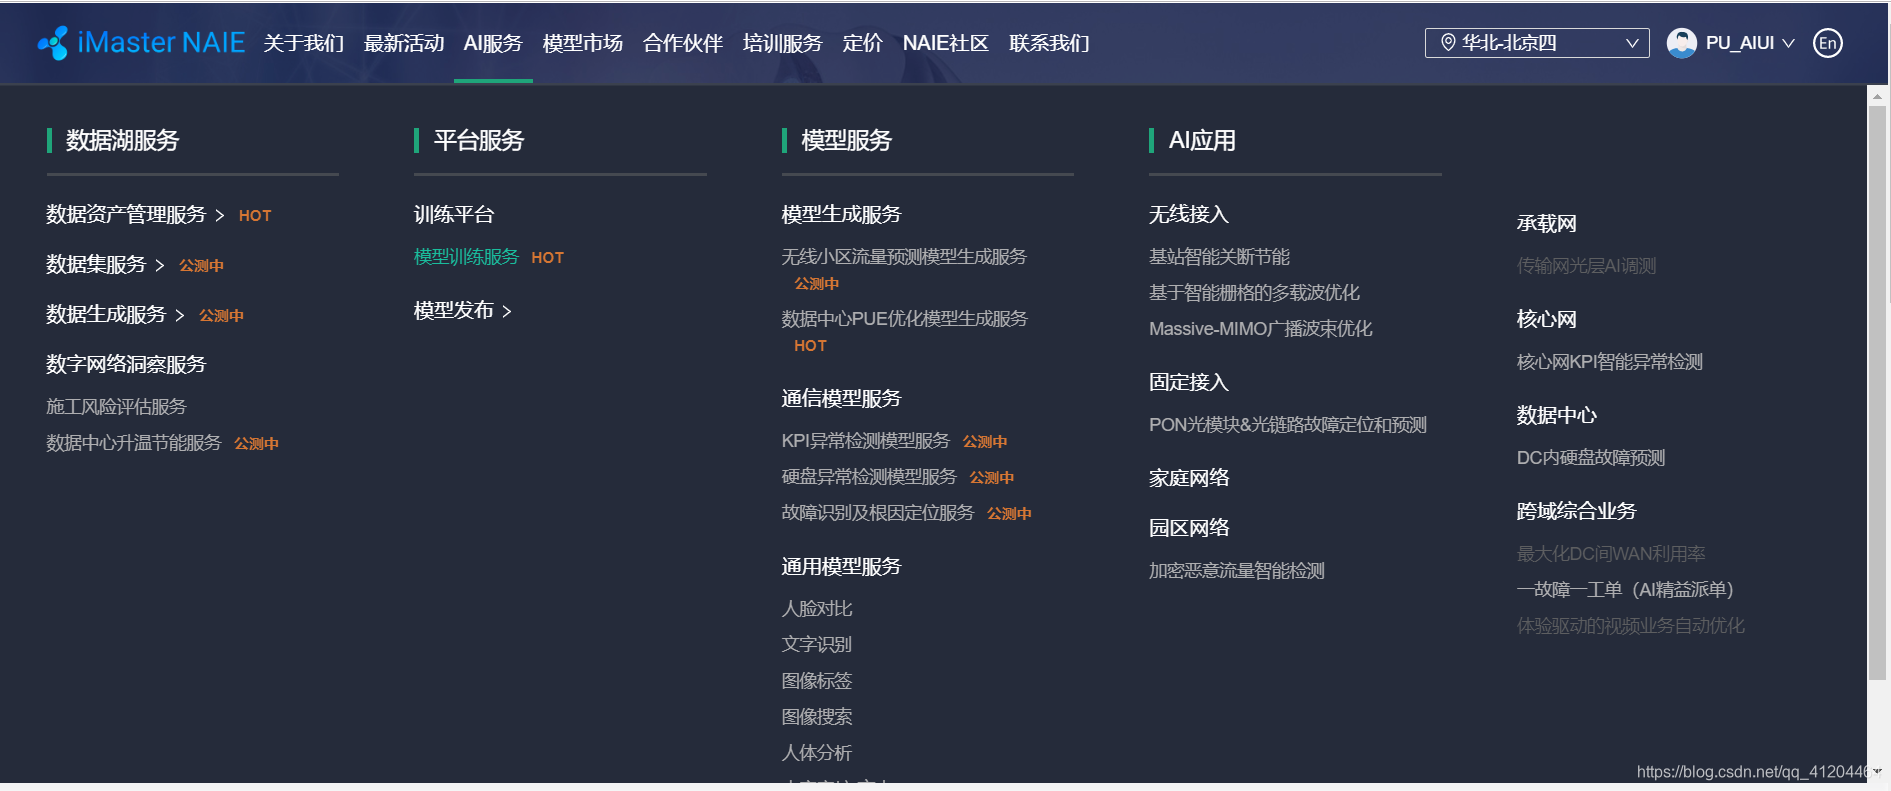Open 一故障一工单 (AI精益派单)
The width and height of the screenshot is (1891, 791).
tap(1625, 590)
